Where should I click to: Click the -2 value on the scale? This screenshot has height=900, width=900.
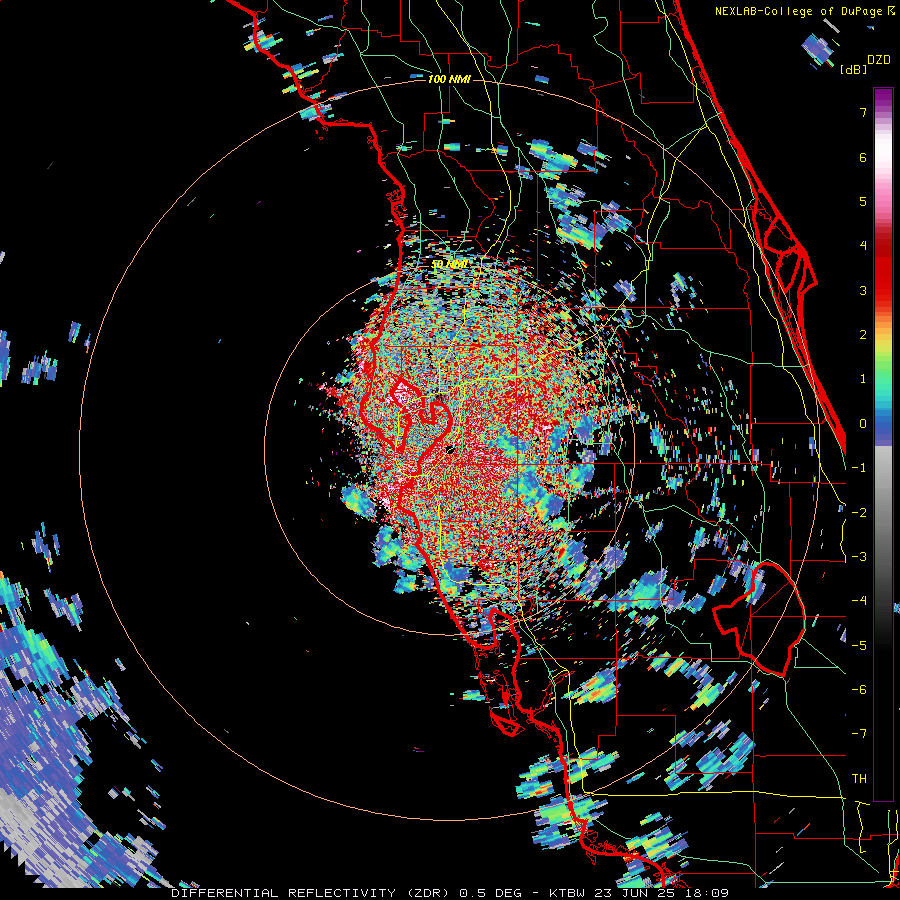[x=859, y=513]
